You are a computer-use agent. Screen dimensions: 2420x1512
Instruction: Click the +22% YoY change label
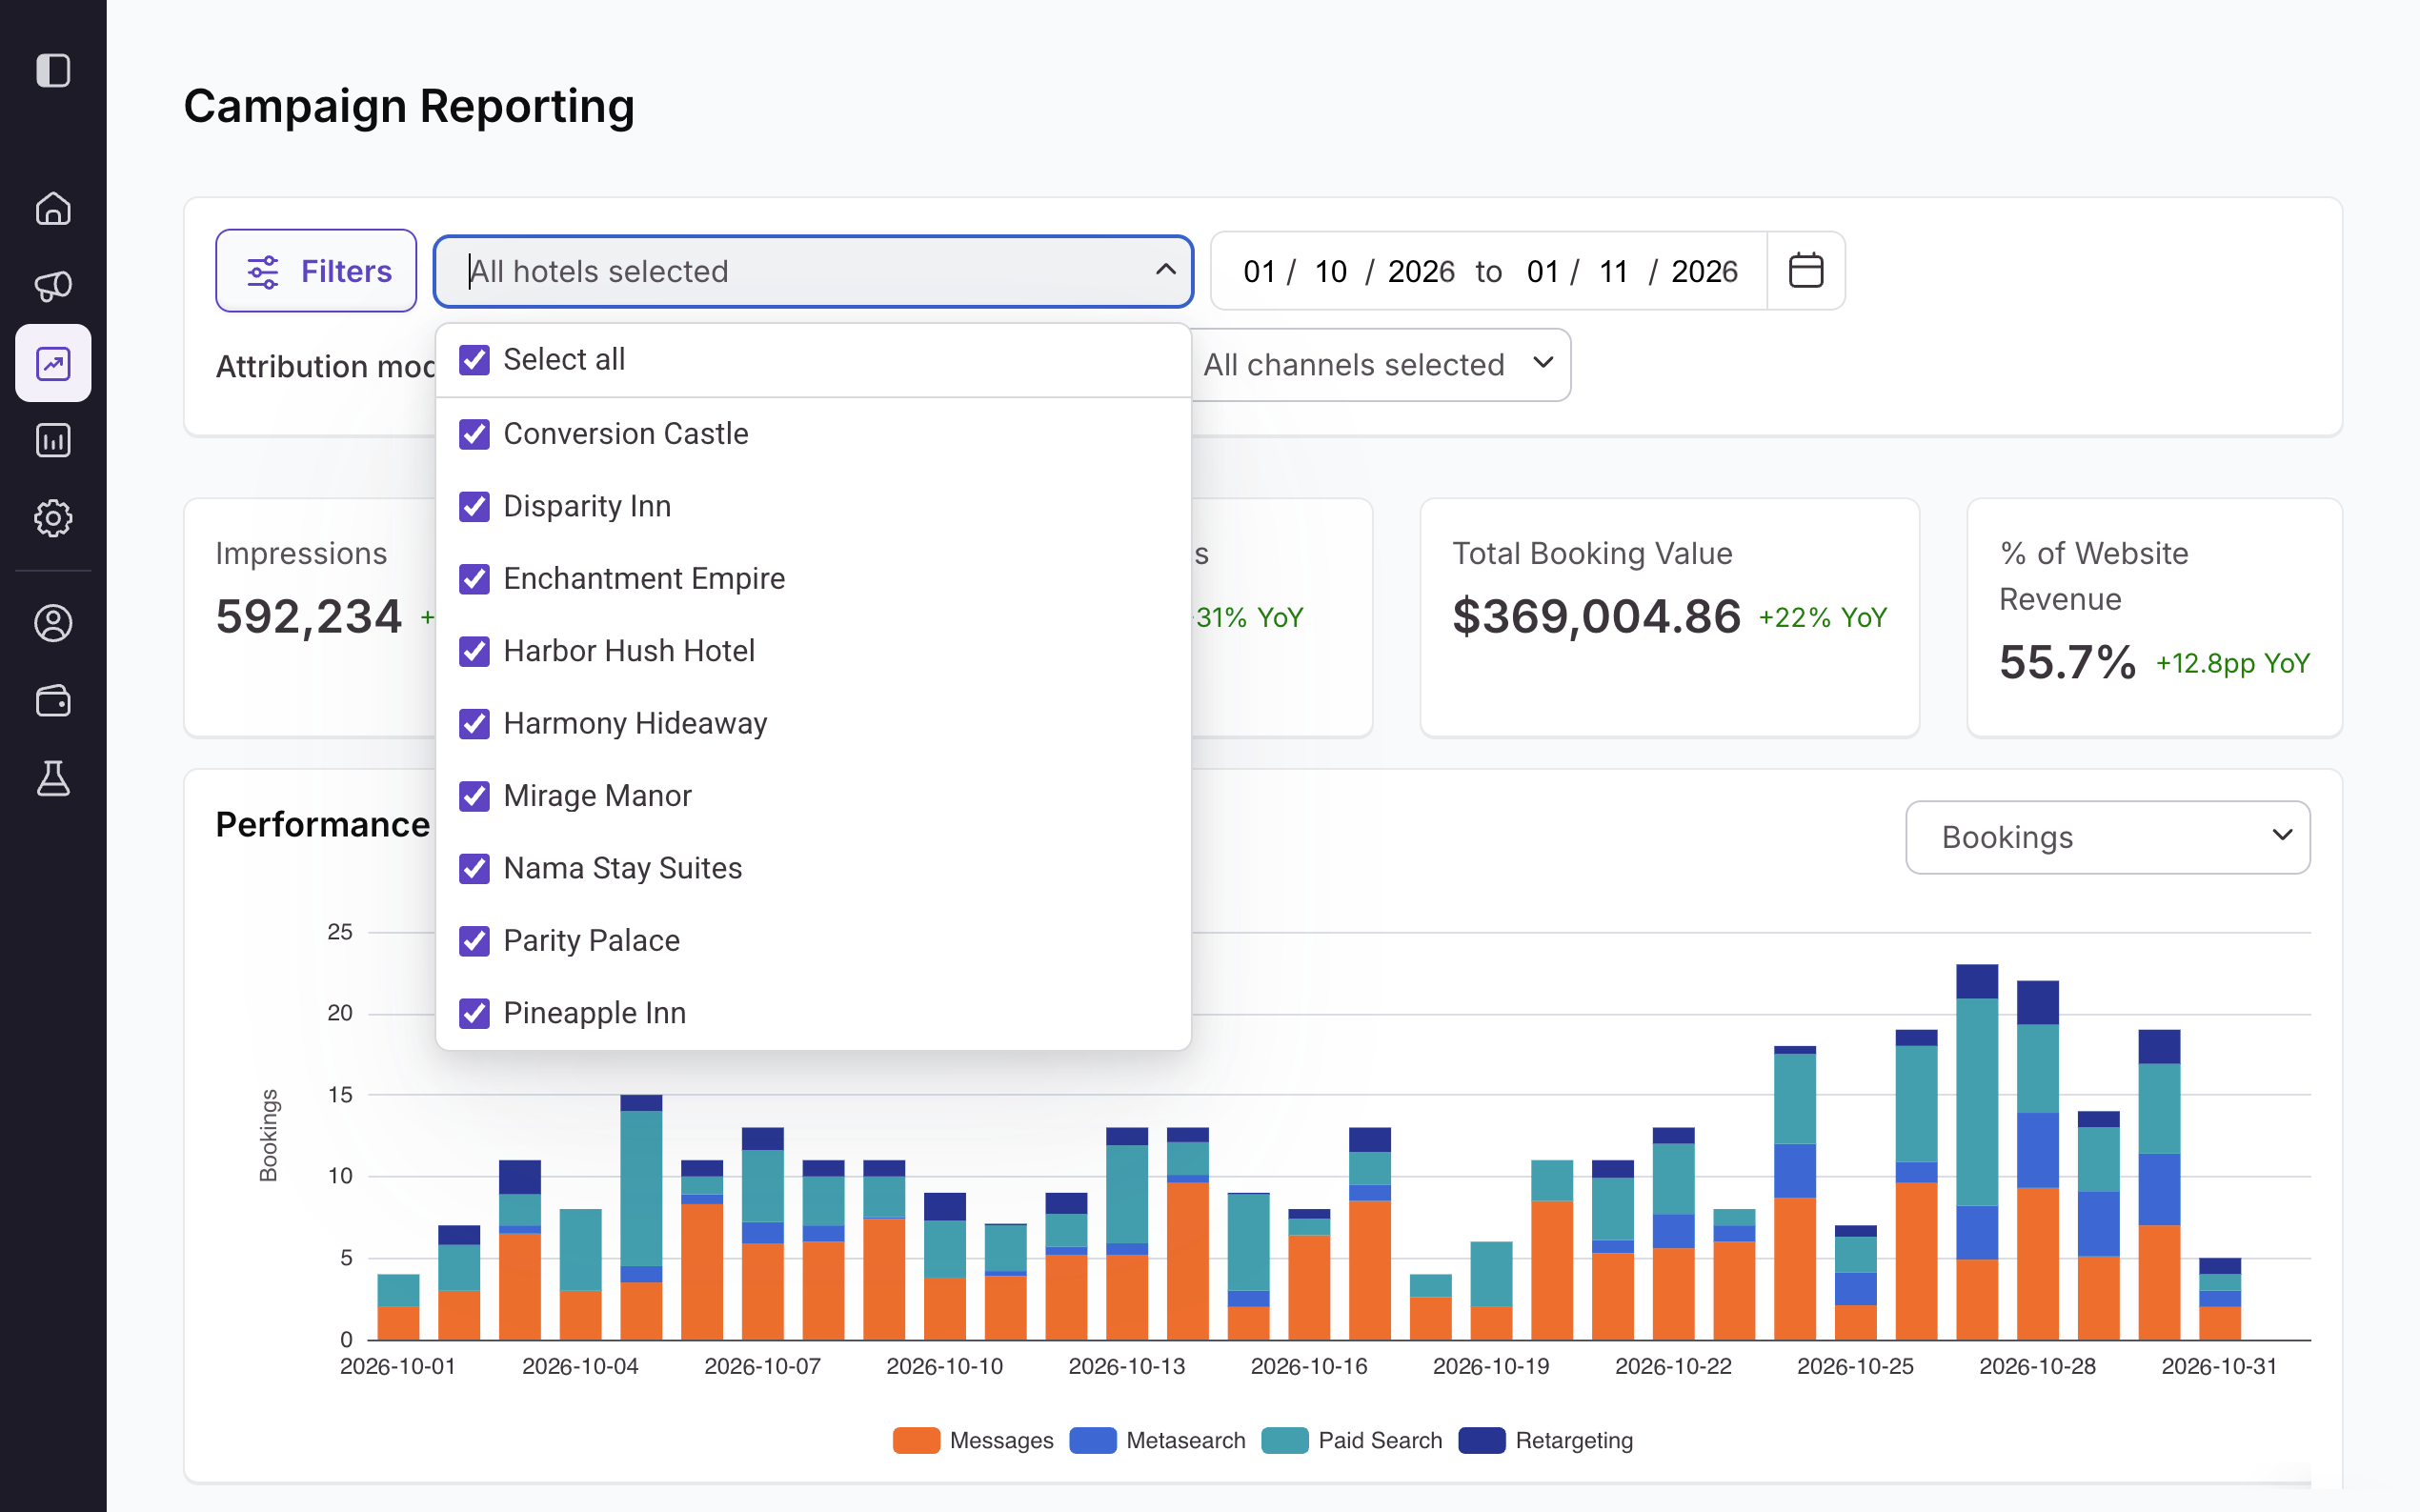point(1822,618)
